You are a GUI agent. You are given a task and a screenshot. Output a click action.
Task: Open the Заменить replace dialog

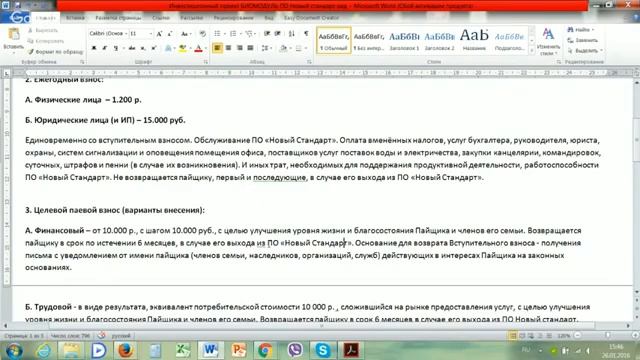(x=583, y=40)
